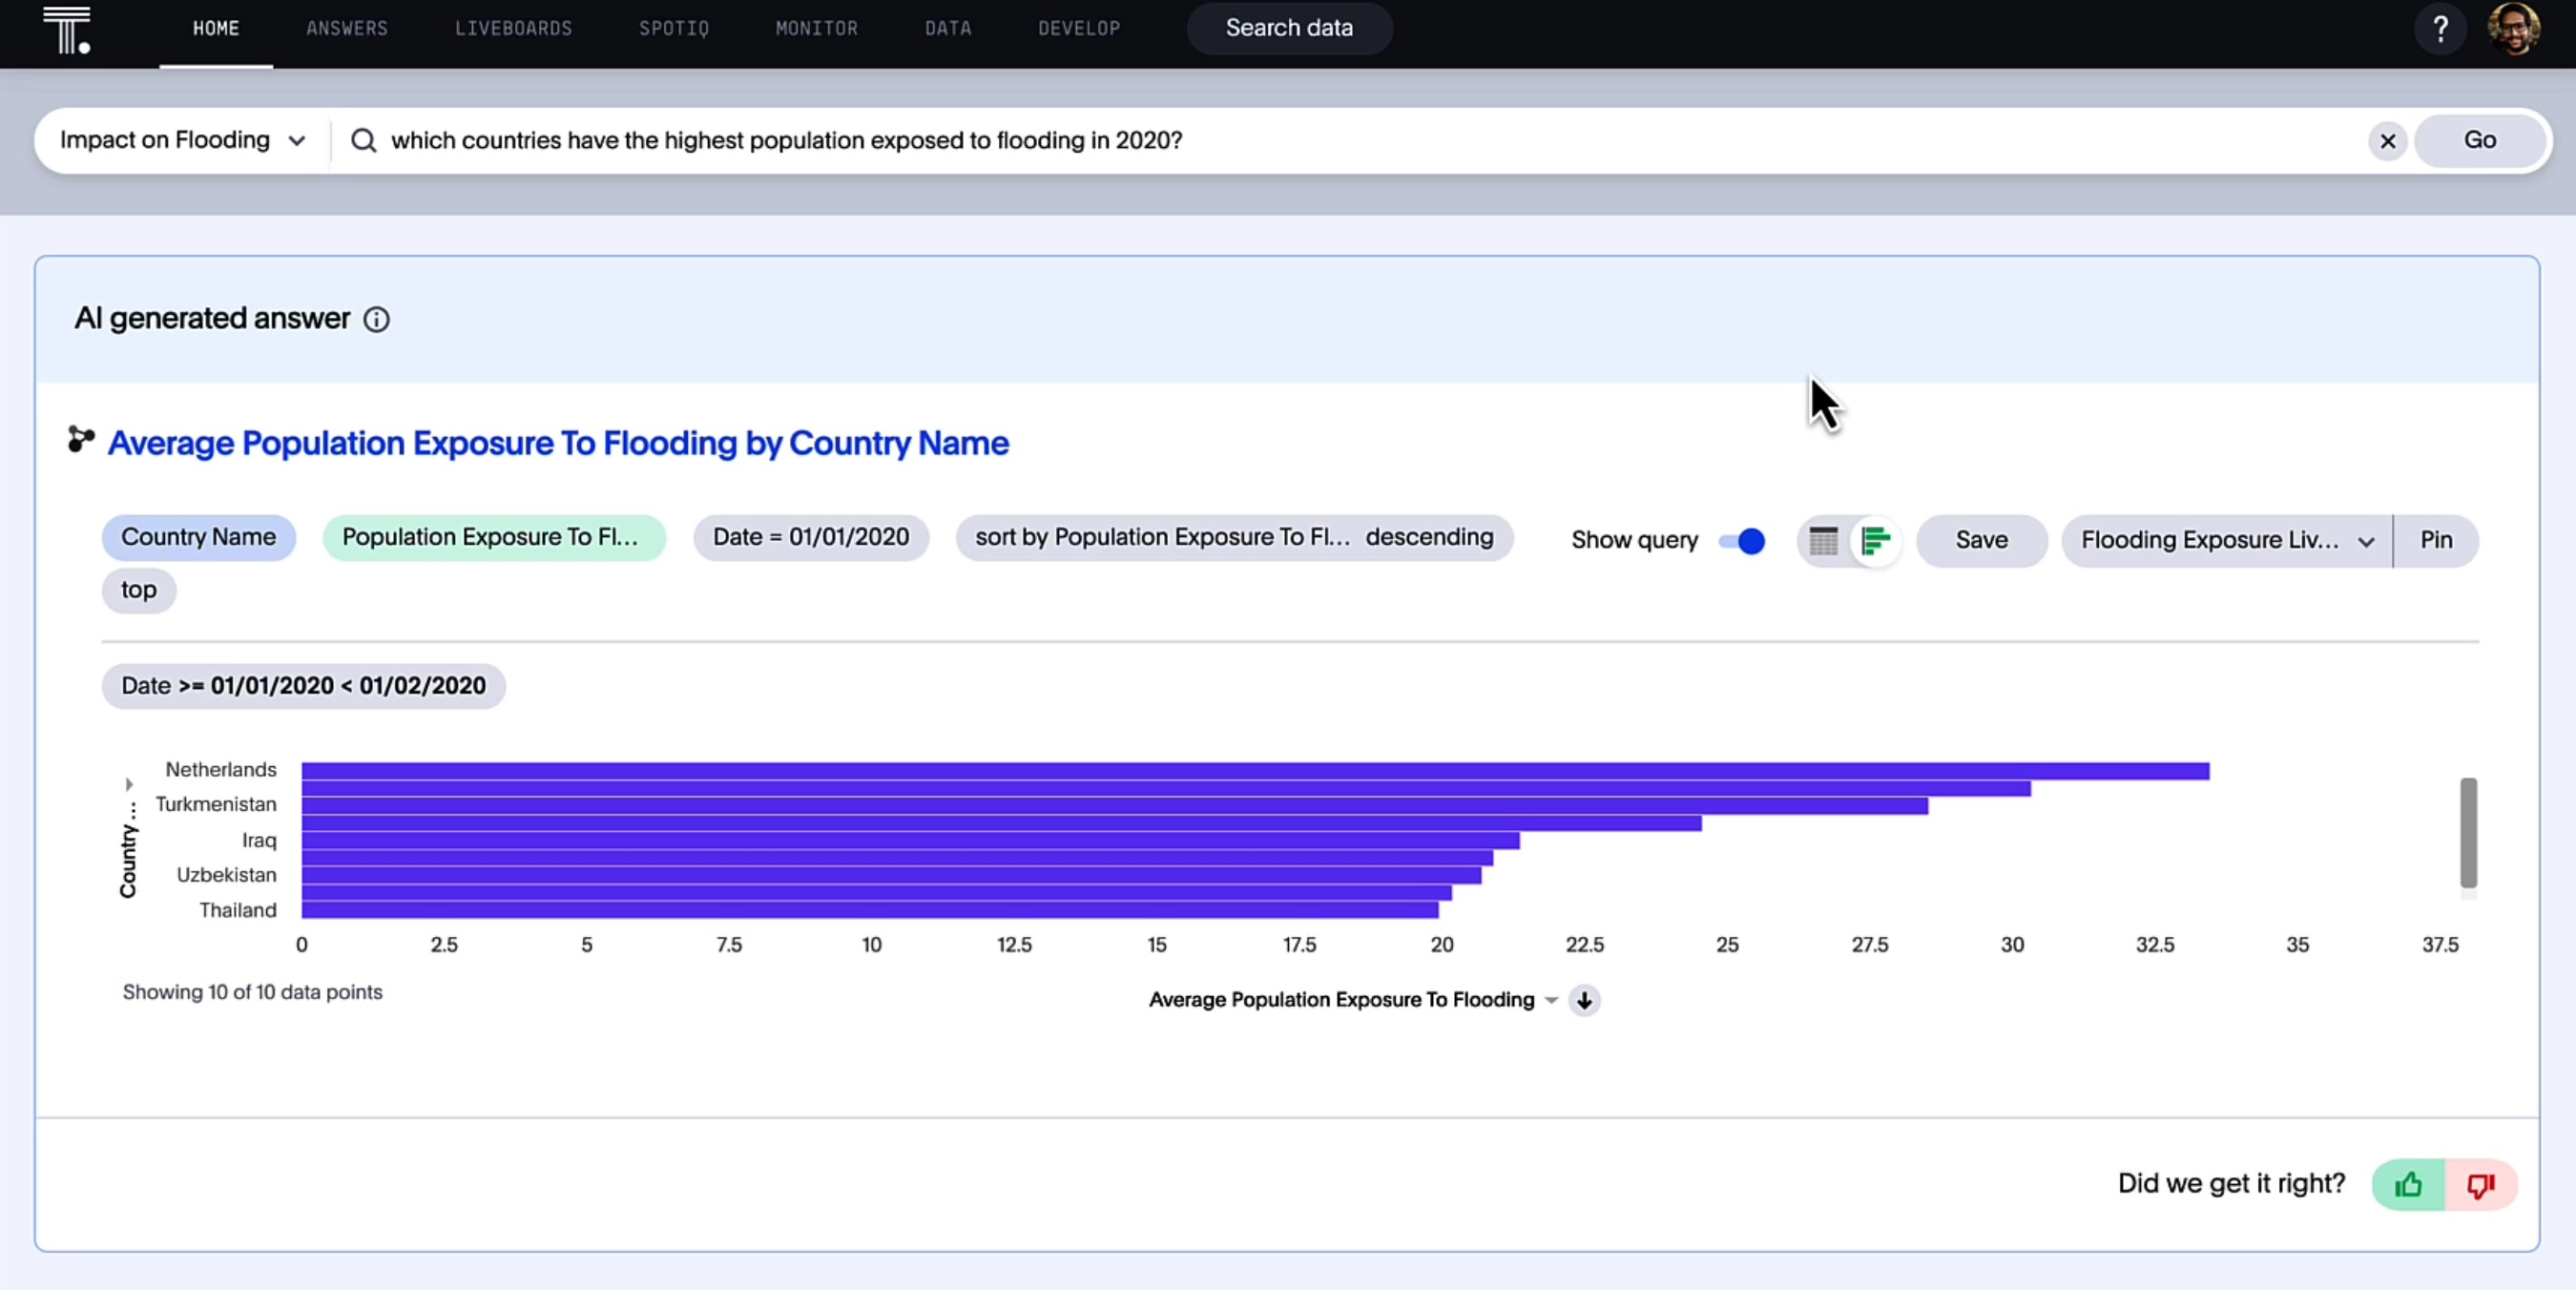Select the SPOTIQ menu tab
The image size is (2576, 1290).
673,28
